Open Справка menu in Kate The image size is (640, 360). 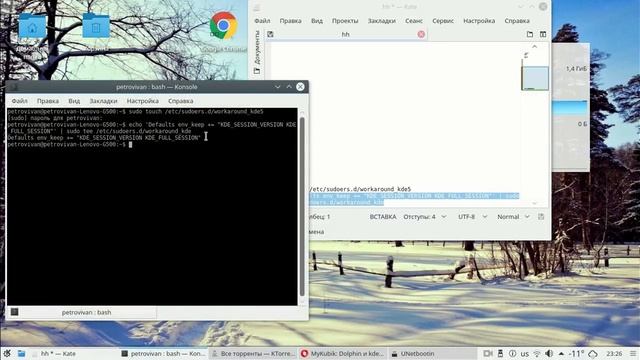(517, 21)
